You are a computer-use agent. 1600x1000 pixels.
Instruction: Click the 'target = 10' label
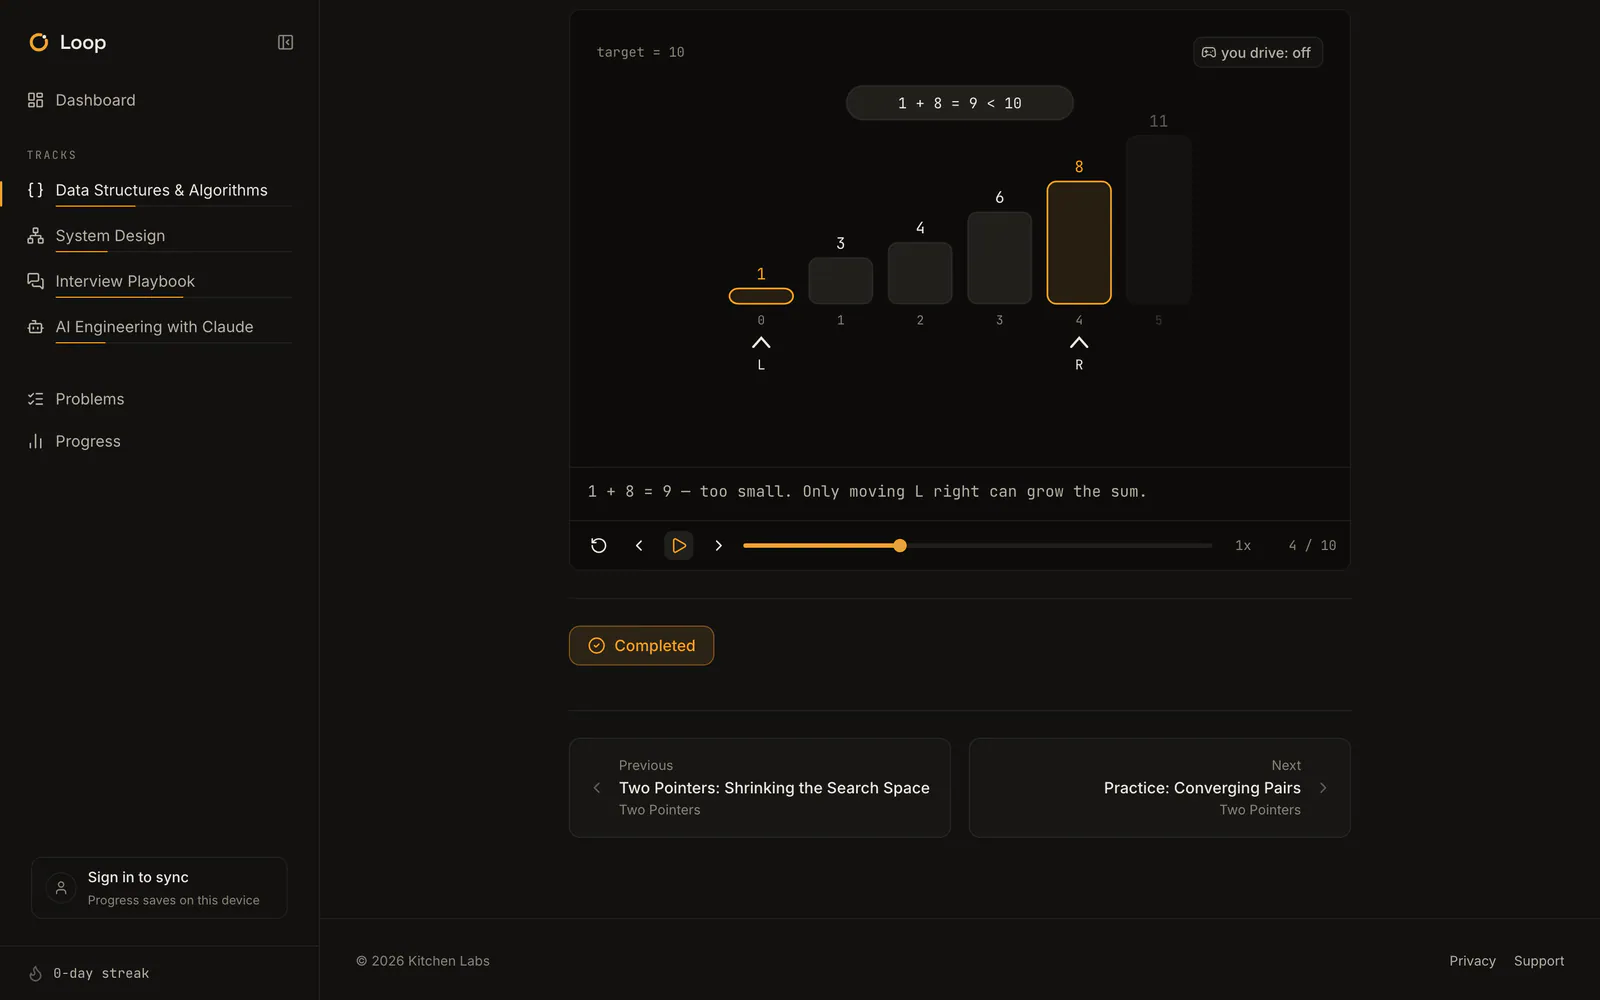(x=641, y=52)
